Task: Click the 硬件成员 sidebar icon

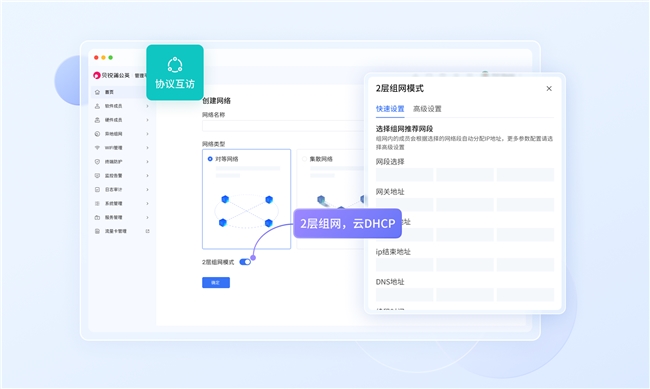Action: click(97, 120)
